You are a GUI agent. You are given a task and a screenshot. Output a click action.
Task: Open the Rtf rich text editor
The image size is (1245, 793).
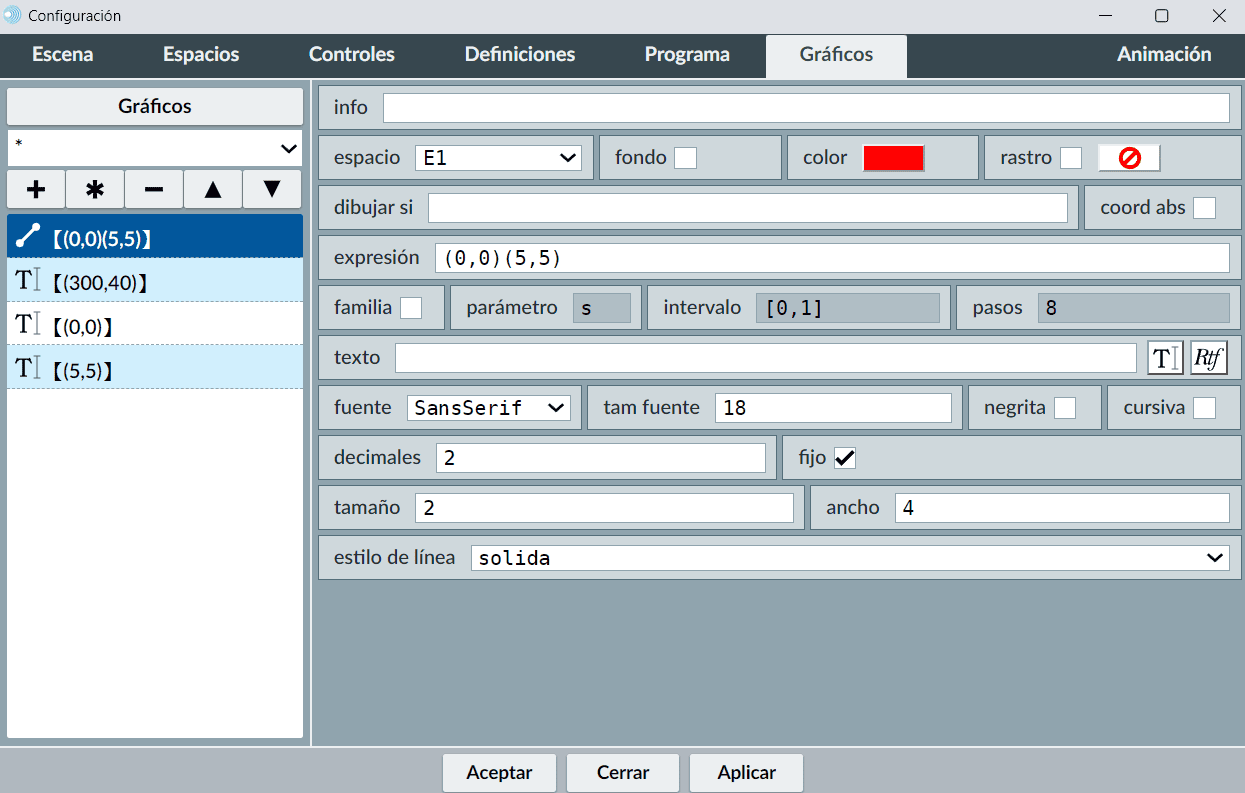1208,358
